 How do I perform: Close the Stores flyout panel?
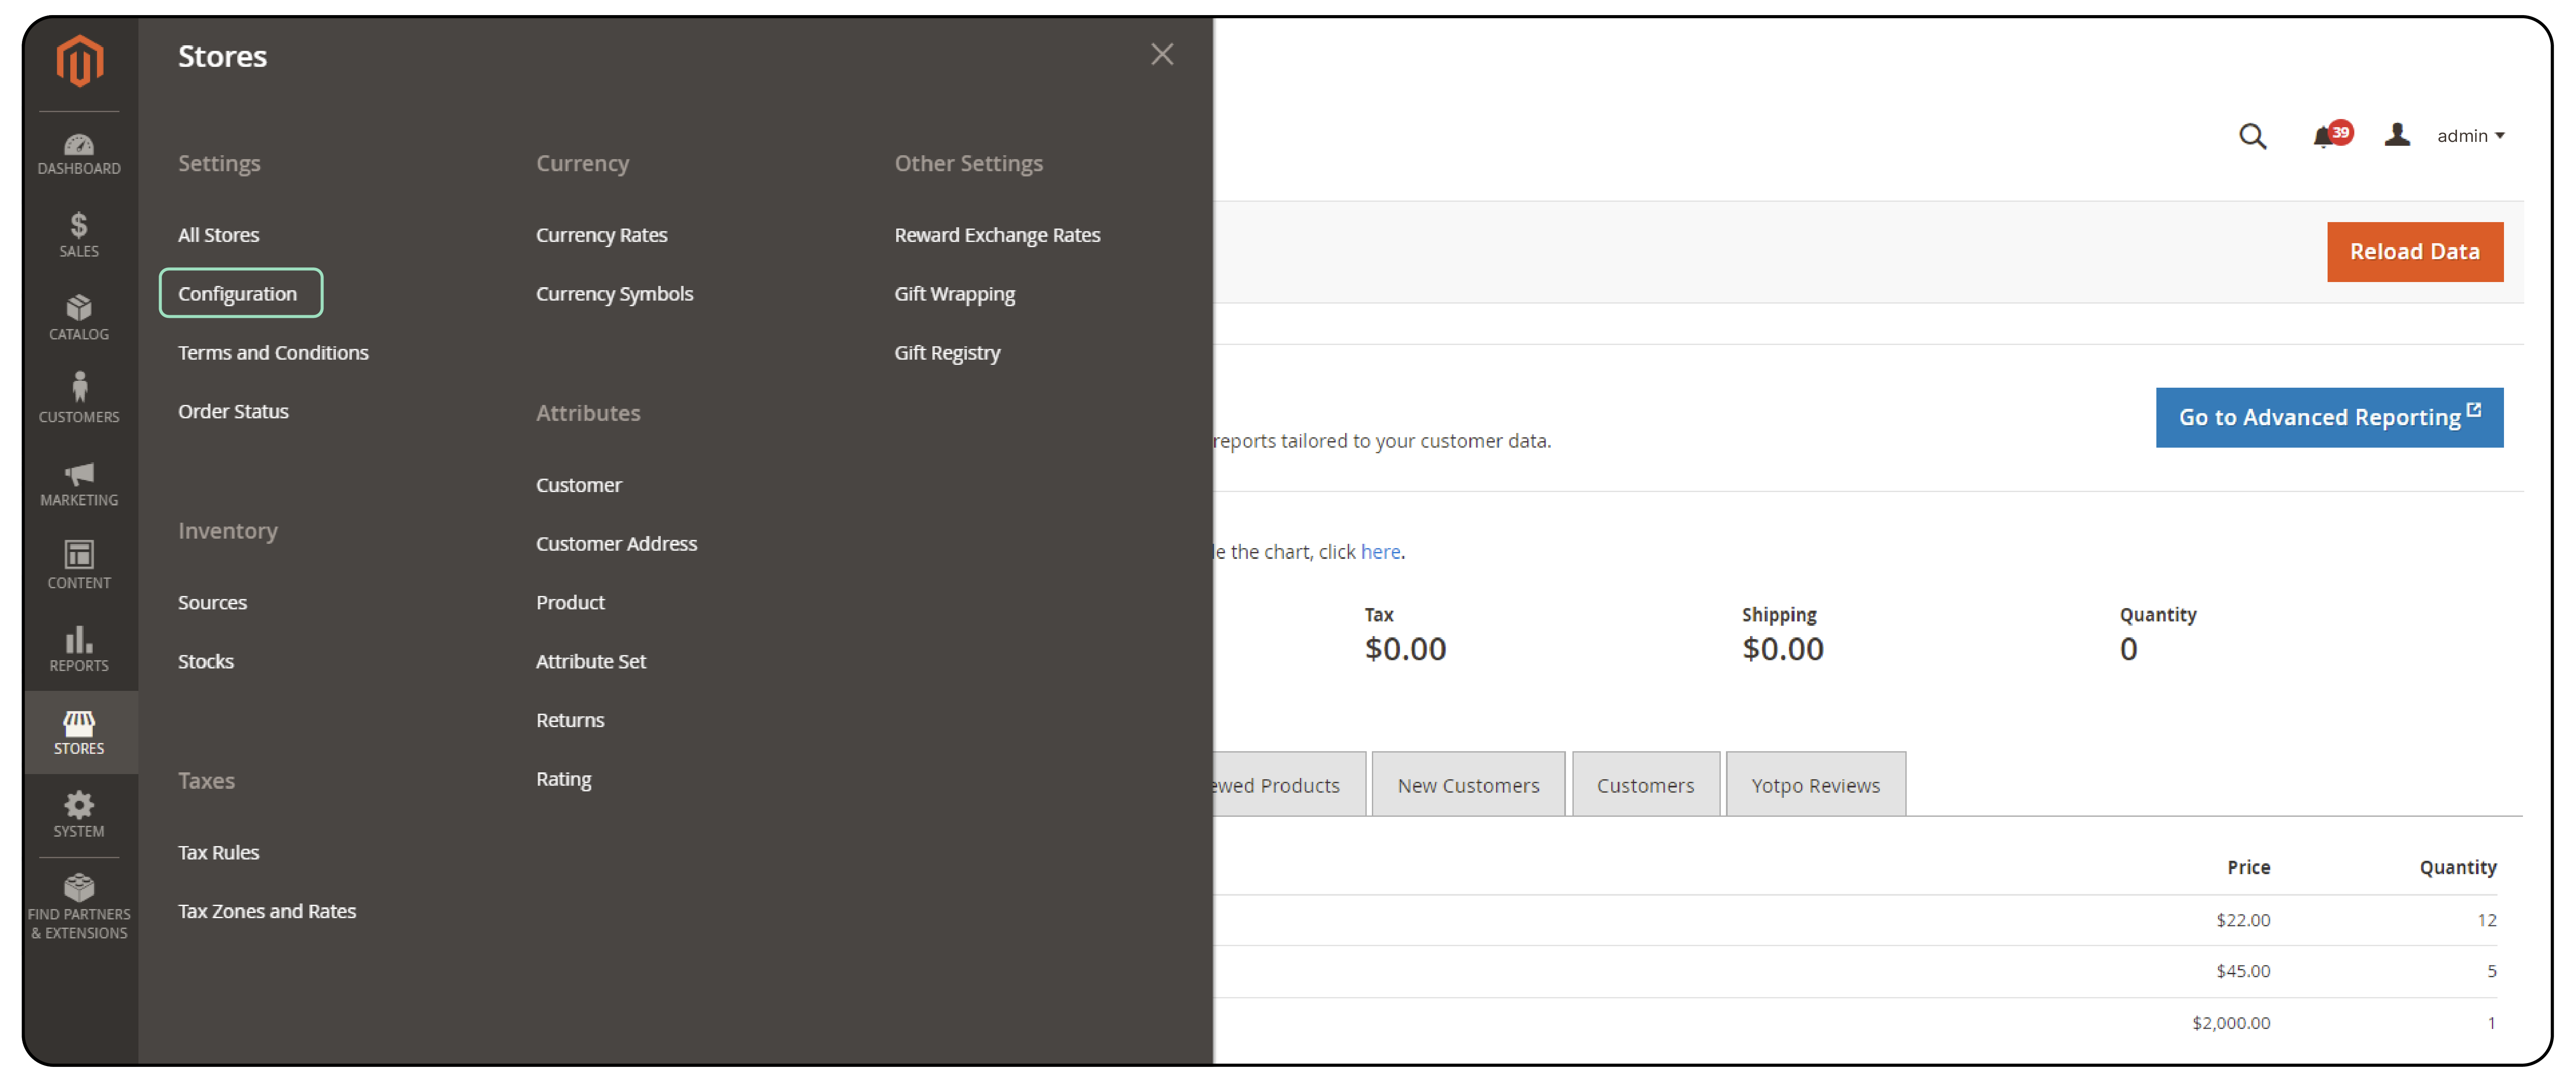tap(1161, 54)
